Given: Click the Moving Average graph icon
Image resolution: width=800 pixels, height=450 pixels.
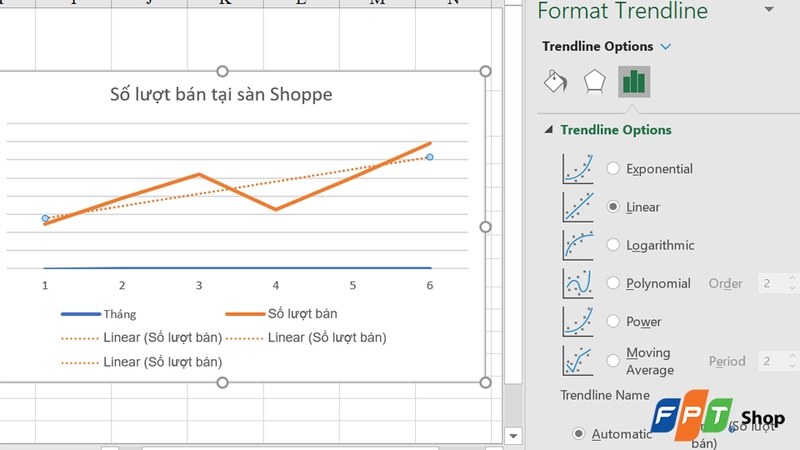Looking at the screenshot, I should coord(578,361).
